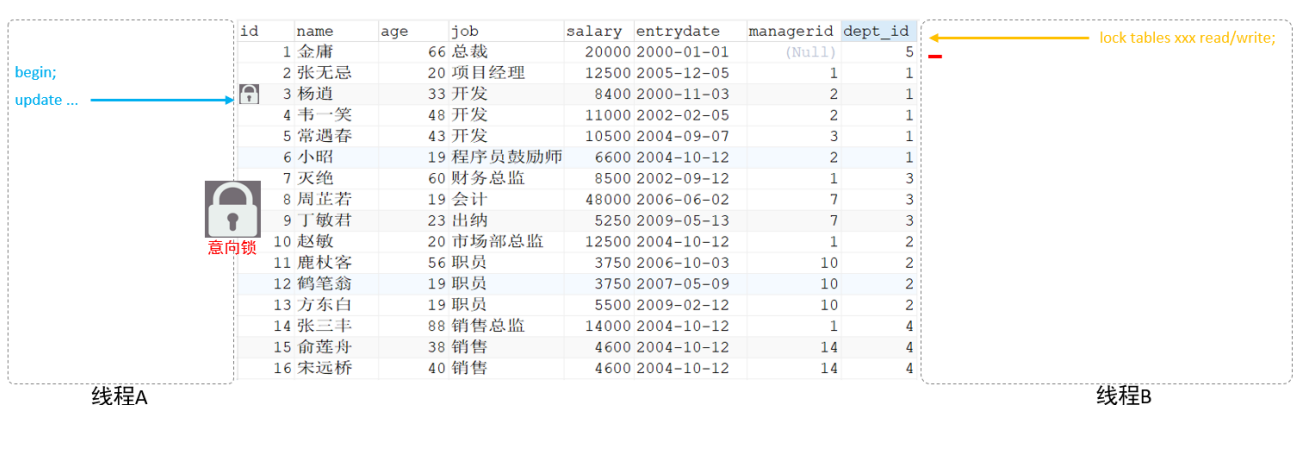Select the salary column header

click(x=594, y=31)
